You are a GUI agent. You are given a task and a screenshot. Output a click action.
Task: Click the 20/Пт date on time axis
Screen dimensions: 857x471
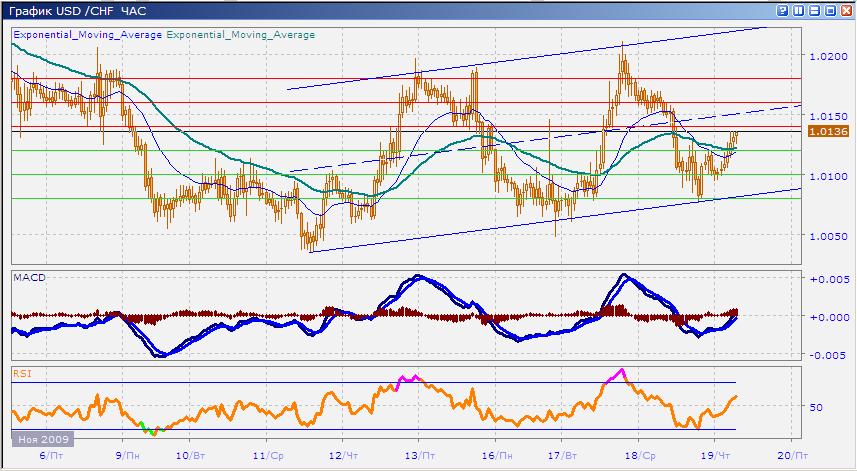pos(790,453)
